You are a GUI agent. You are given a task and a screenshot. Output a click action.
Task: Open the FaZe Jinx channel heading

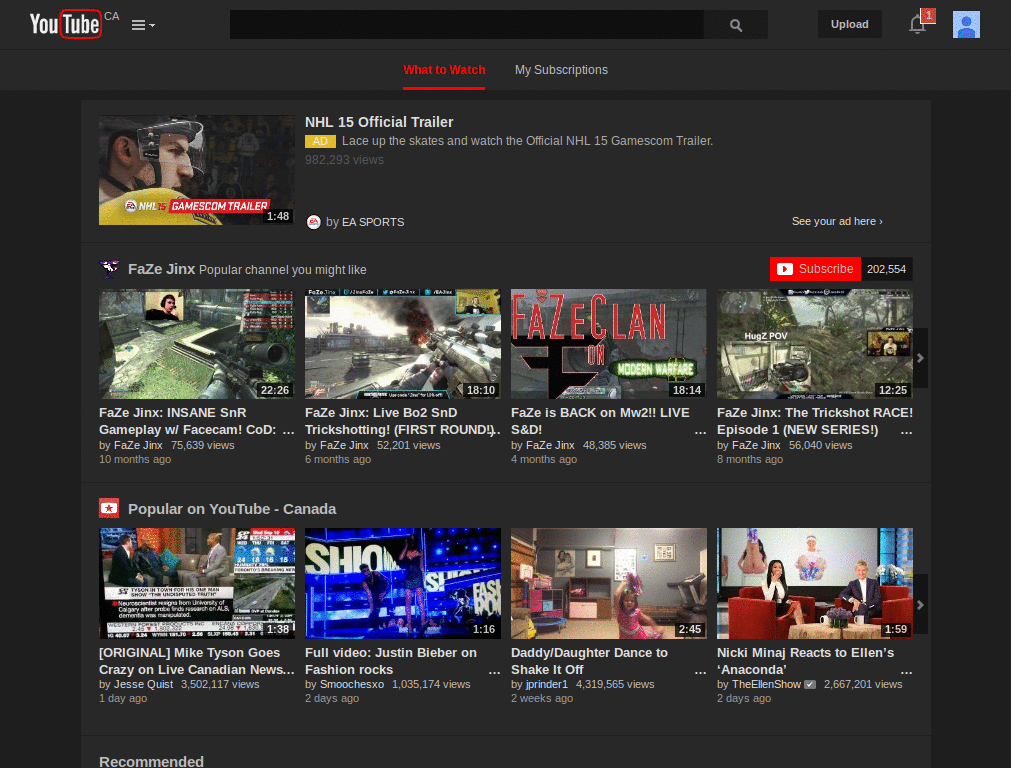click(x=161, y=269)
